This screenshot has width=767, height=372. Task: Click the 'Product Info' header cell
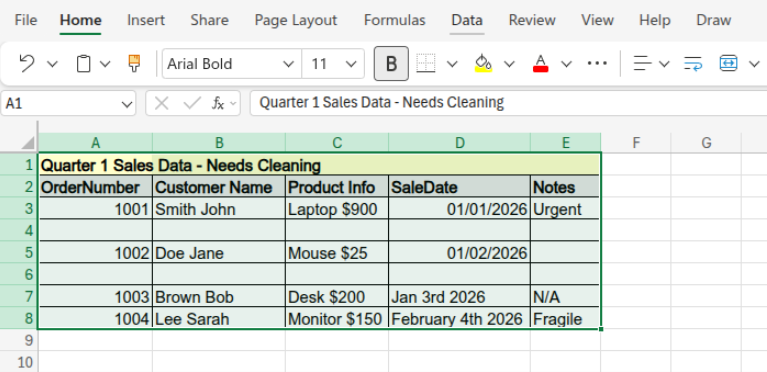coord(337,187)
